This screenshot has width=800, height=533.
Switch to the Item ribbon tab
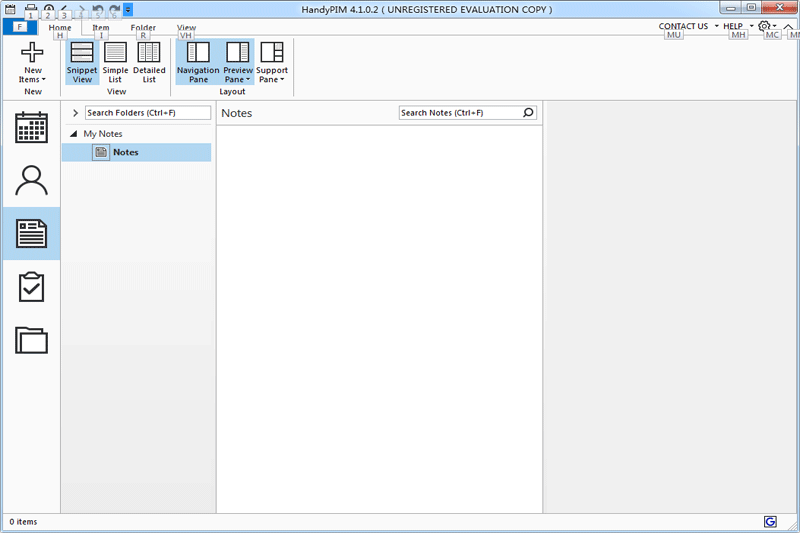pyautogui.click(x=101, y=28)
